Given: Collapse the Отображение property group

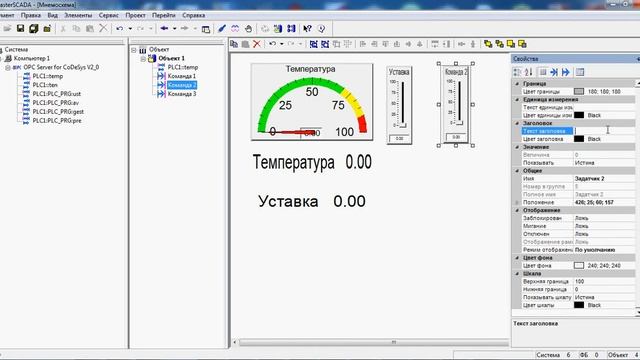Looking at the screenshot, I should pyautogui.click(x=517, y=210).
